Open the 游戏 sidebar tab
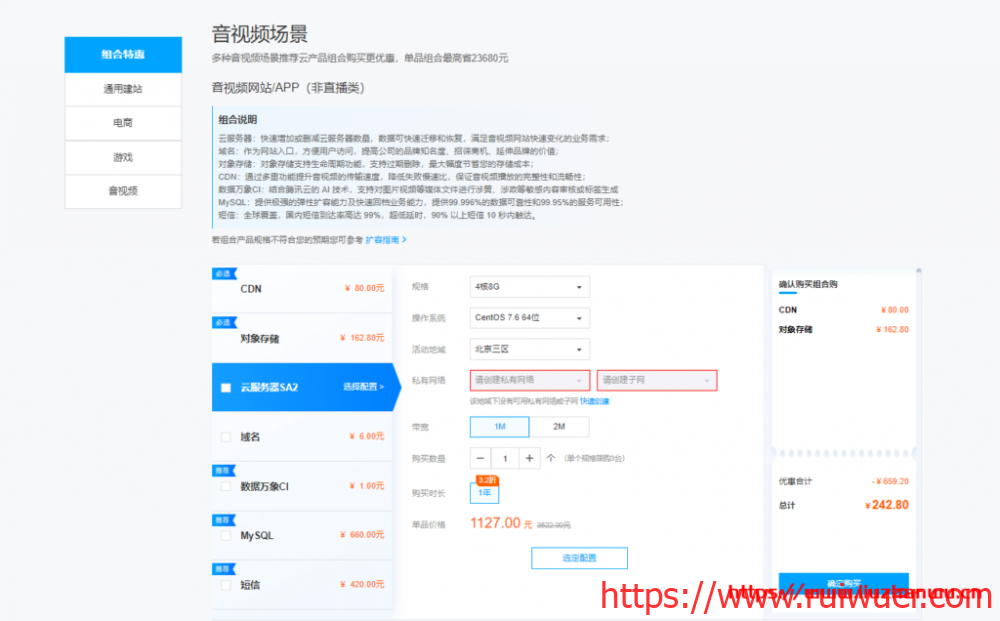Screen dimensions: 1000x621 (123, 157)
